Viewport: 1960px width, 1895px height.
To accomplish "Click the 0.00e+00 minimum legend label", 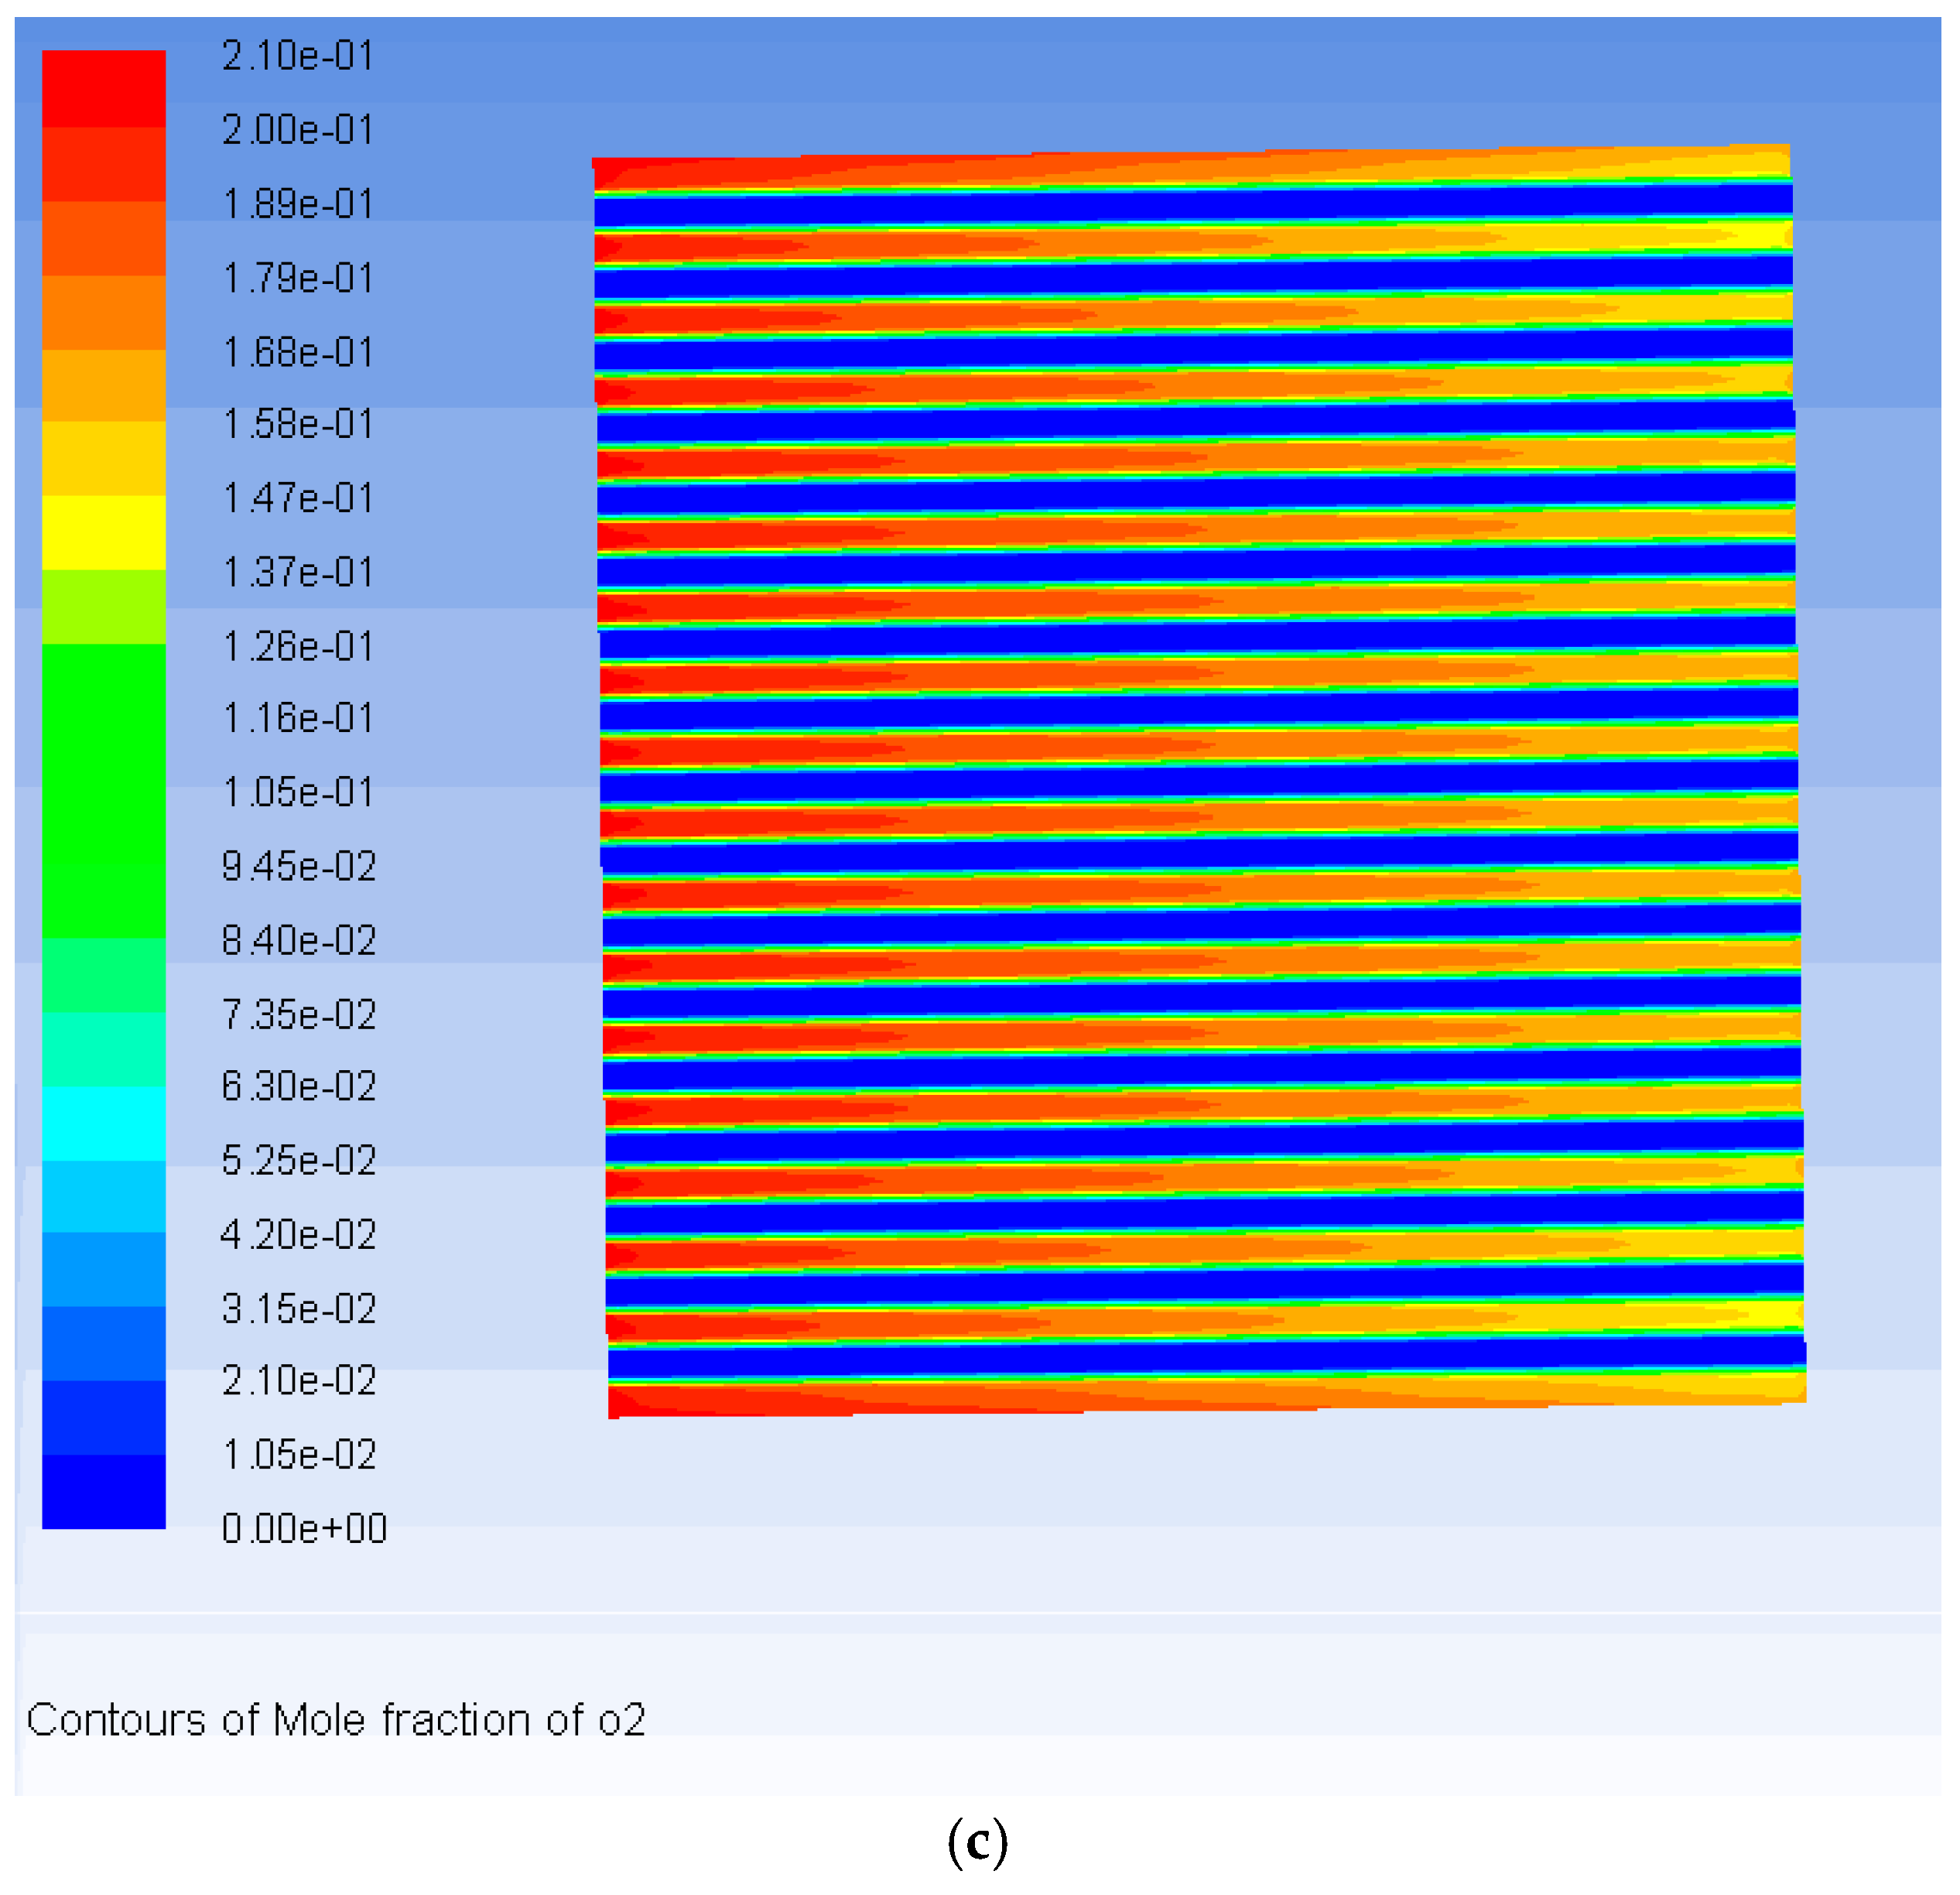I will (x=304, y=1529).
